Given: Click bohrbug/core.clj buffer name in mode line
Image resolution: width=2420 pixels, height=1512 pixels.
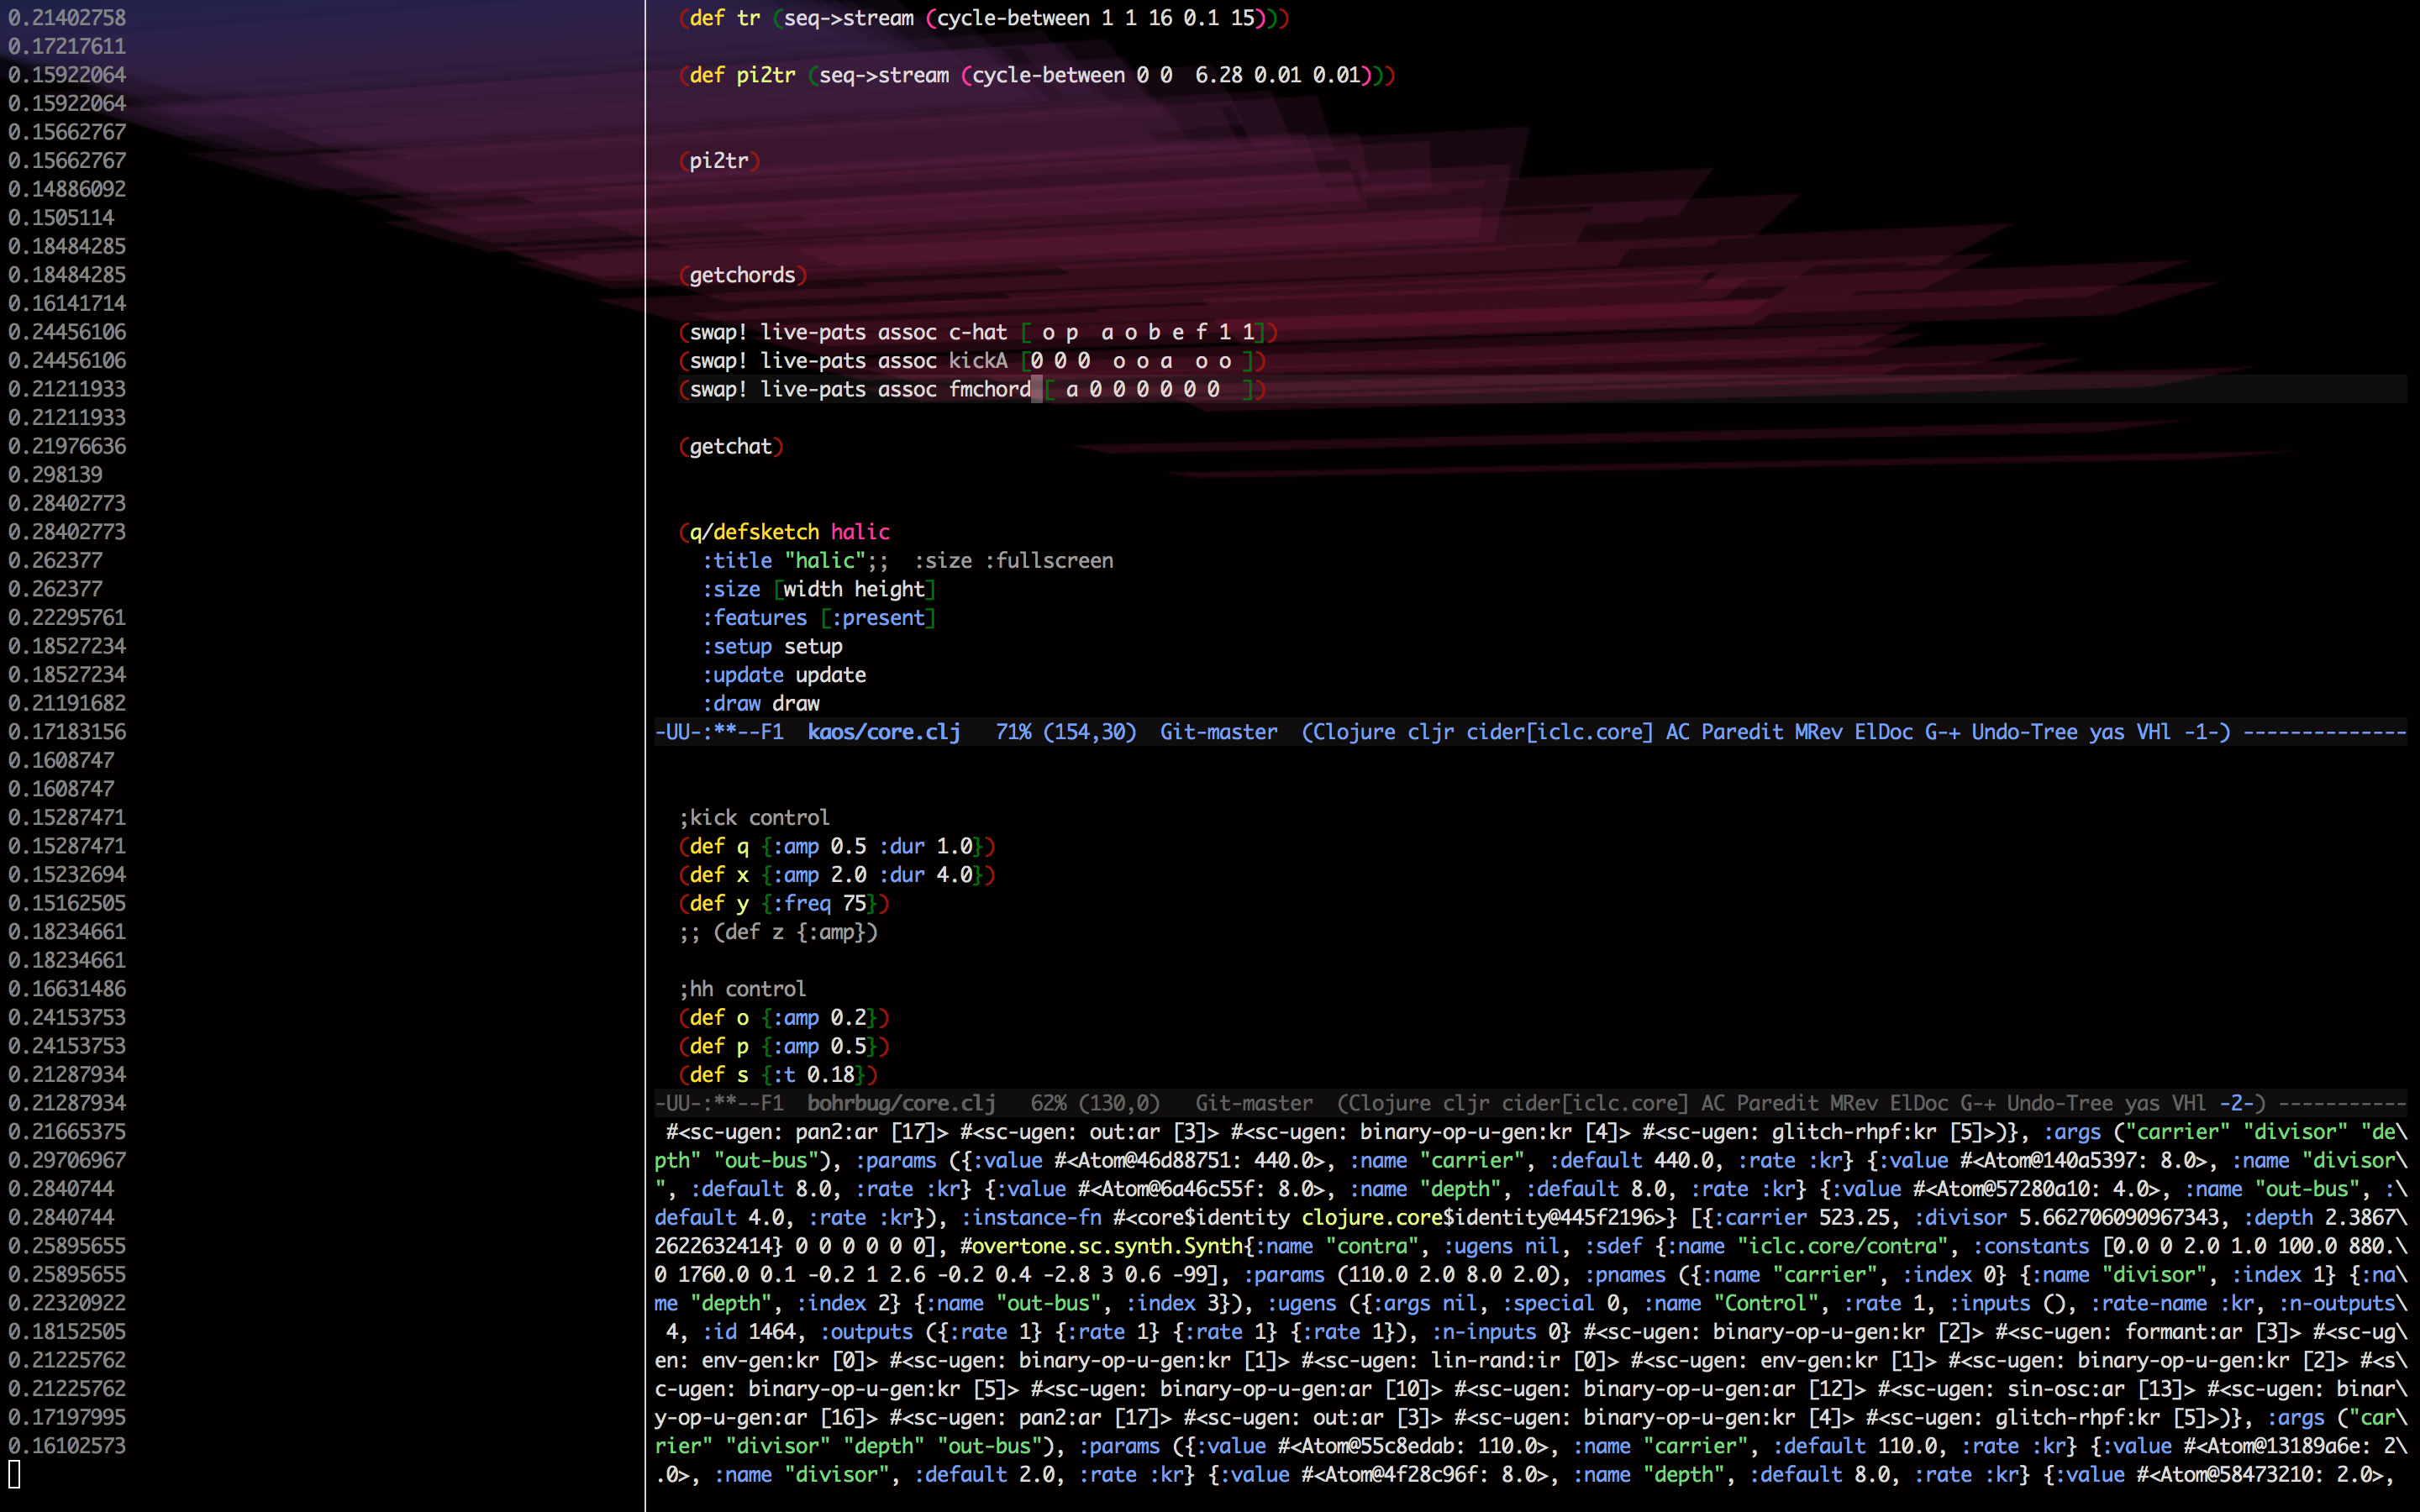Looking at the screenshot, I should click(x=900, y=1103).
